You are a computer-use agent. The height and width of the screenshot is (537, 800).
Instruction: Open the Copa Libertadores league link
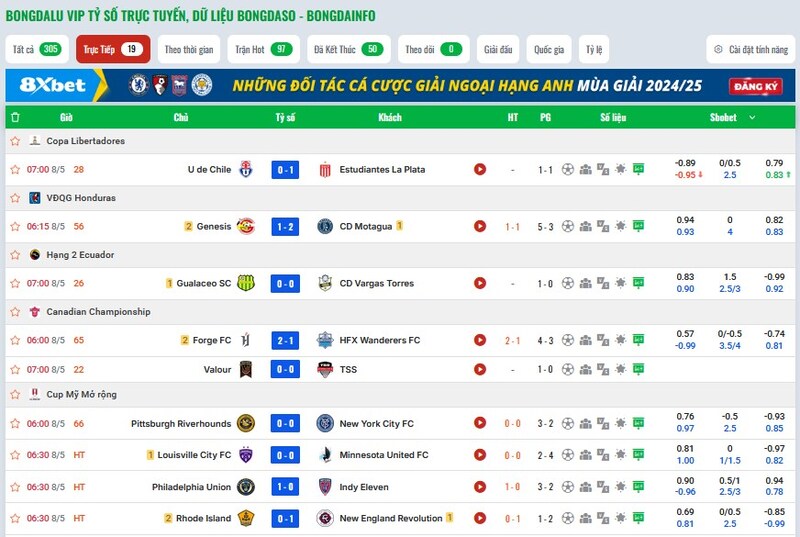point(85,141)
